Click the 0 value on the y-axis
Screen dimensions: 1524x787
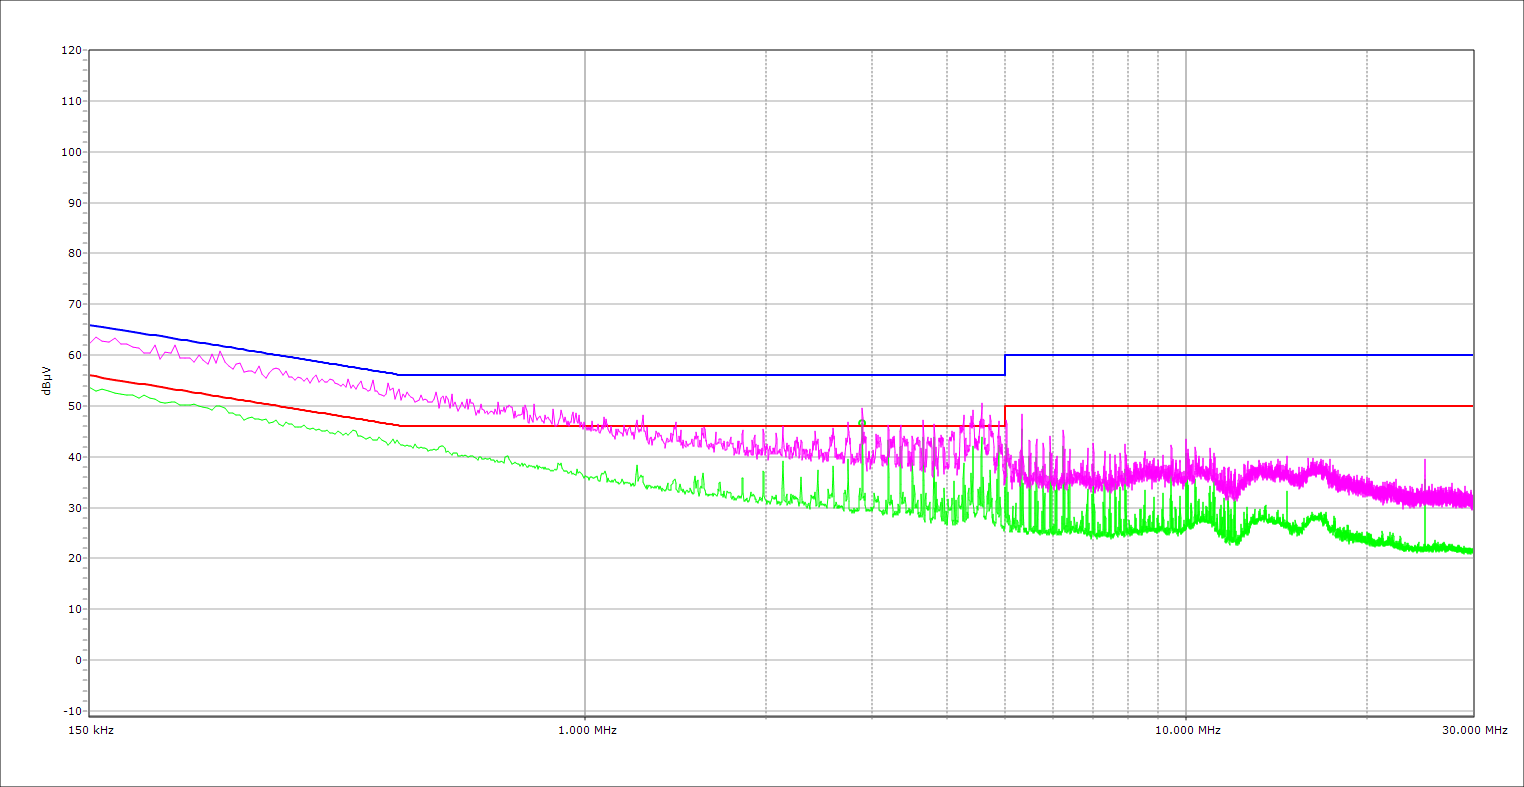(76, 660)
